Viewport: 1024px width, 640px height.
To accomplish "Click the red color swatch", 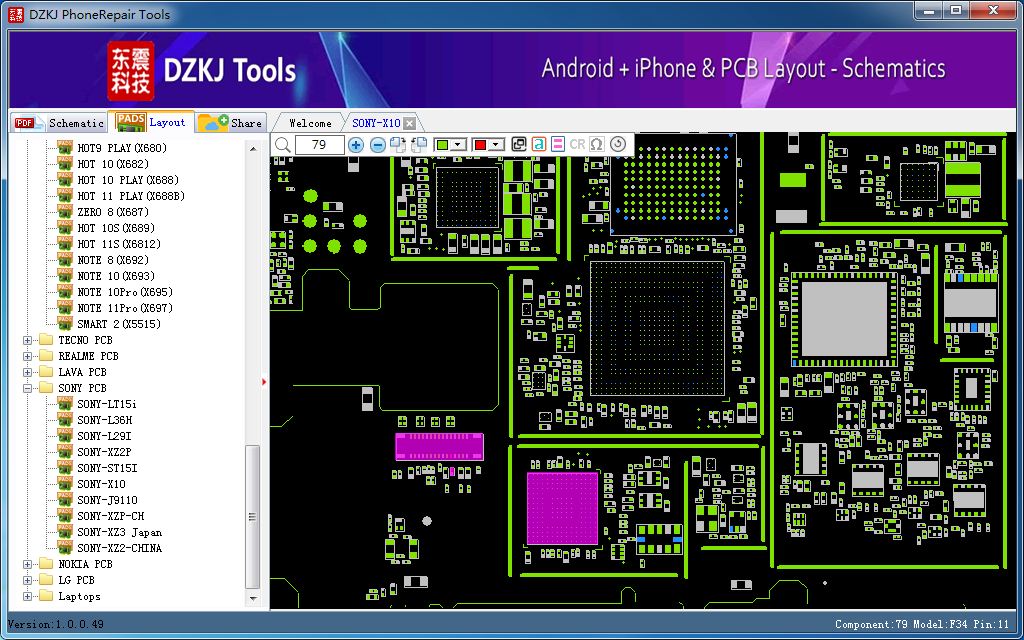I will tap(481, 145).
